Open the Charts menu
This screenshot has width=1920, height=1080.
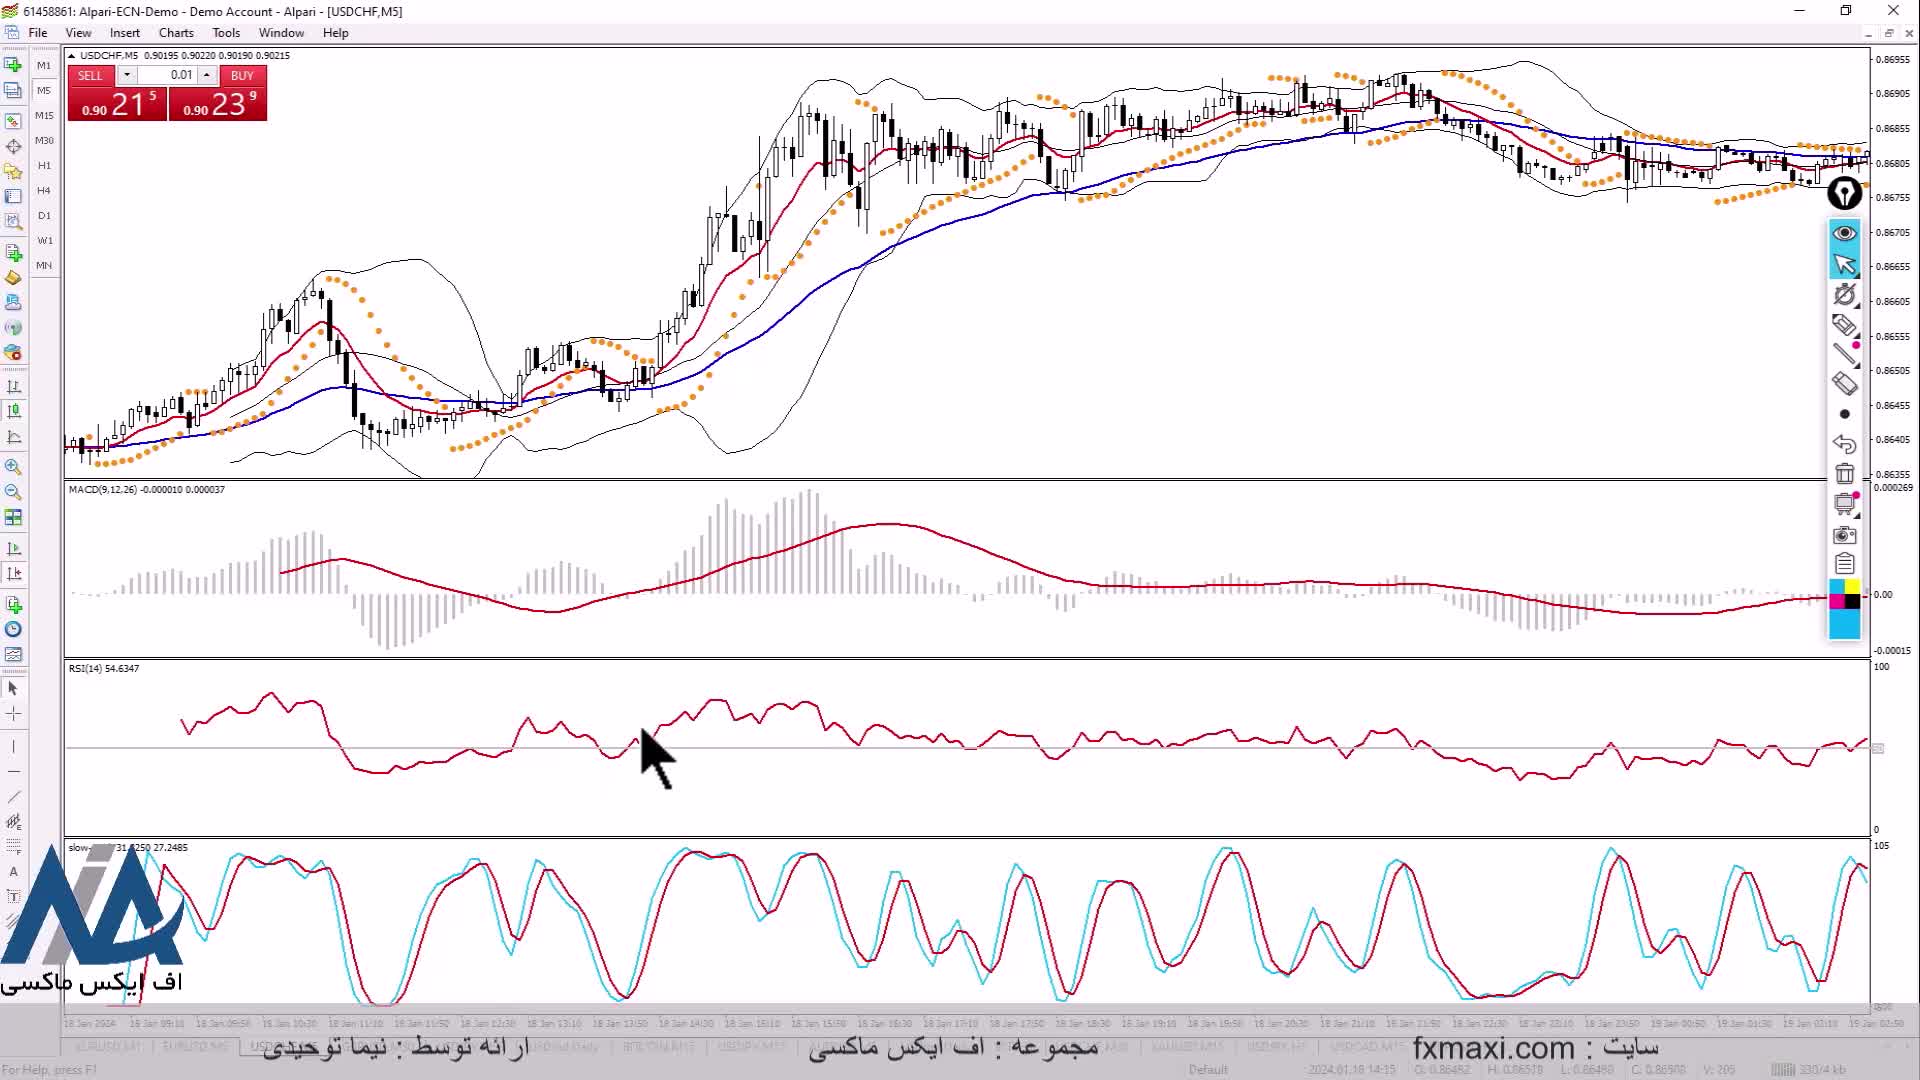pos(176,33)
